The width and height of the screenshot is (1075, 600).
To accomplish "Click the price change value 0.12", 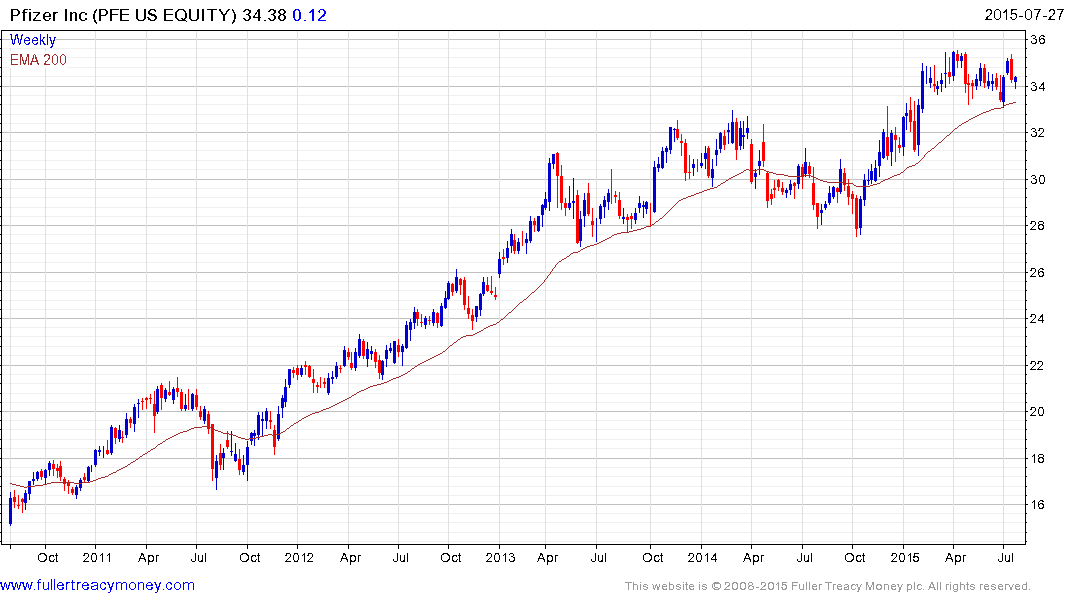I will click(309, 15).
